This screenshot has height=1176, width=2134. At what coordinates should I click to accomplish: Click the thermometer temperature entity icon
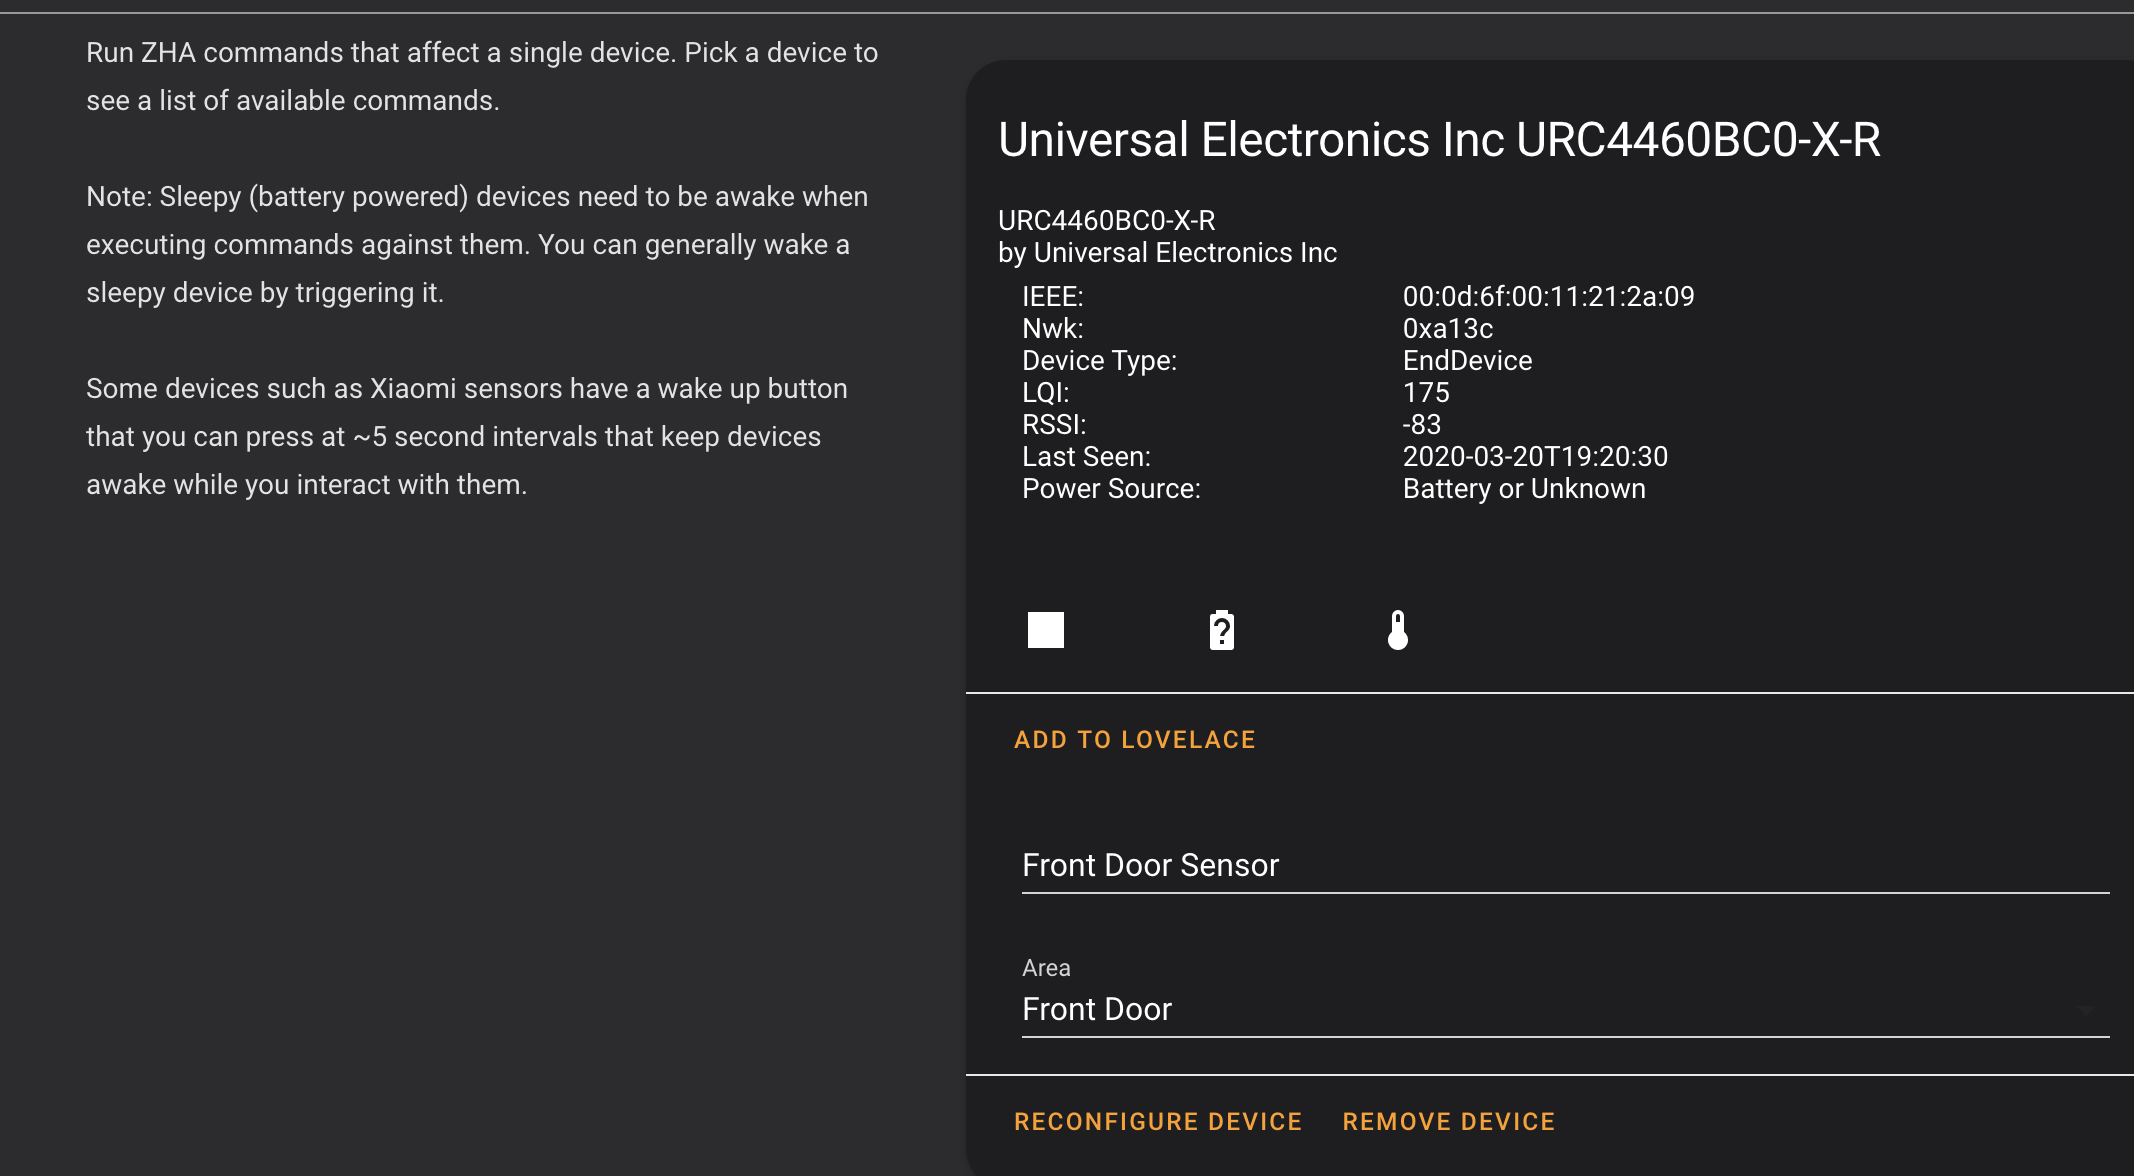coord(1398,629)
